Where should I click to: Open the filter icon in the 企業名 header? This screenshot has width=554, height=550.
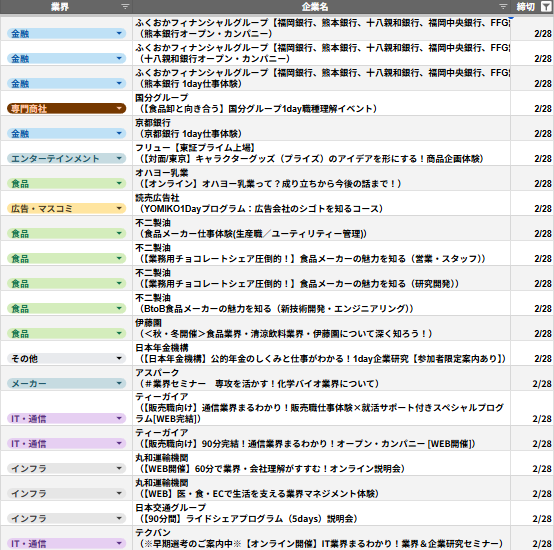pyautogui.click(x=503, y=6)
